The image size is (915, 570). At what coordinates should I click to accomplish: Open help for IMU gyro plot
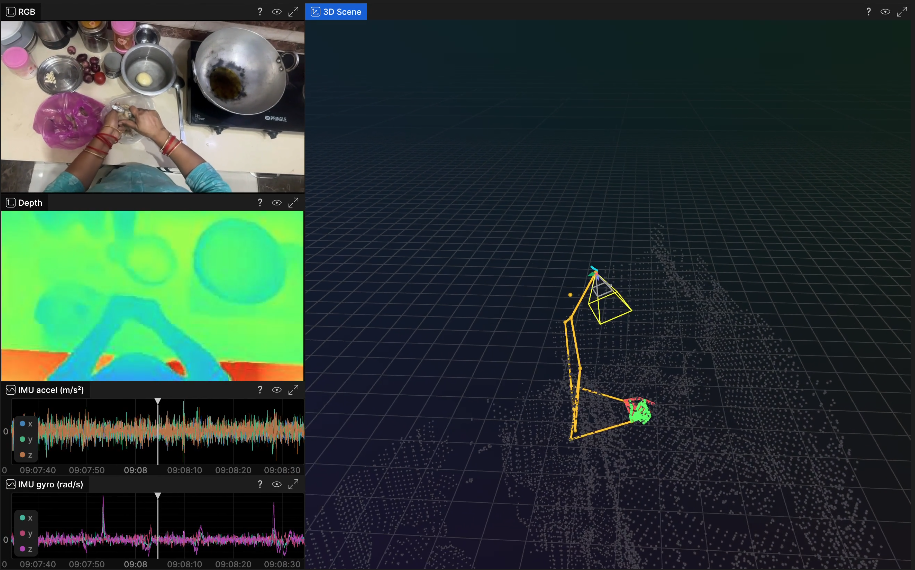(x=260, y=484)
